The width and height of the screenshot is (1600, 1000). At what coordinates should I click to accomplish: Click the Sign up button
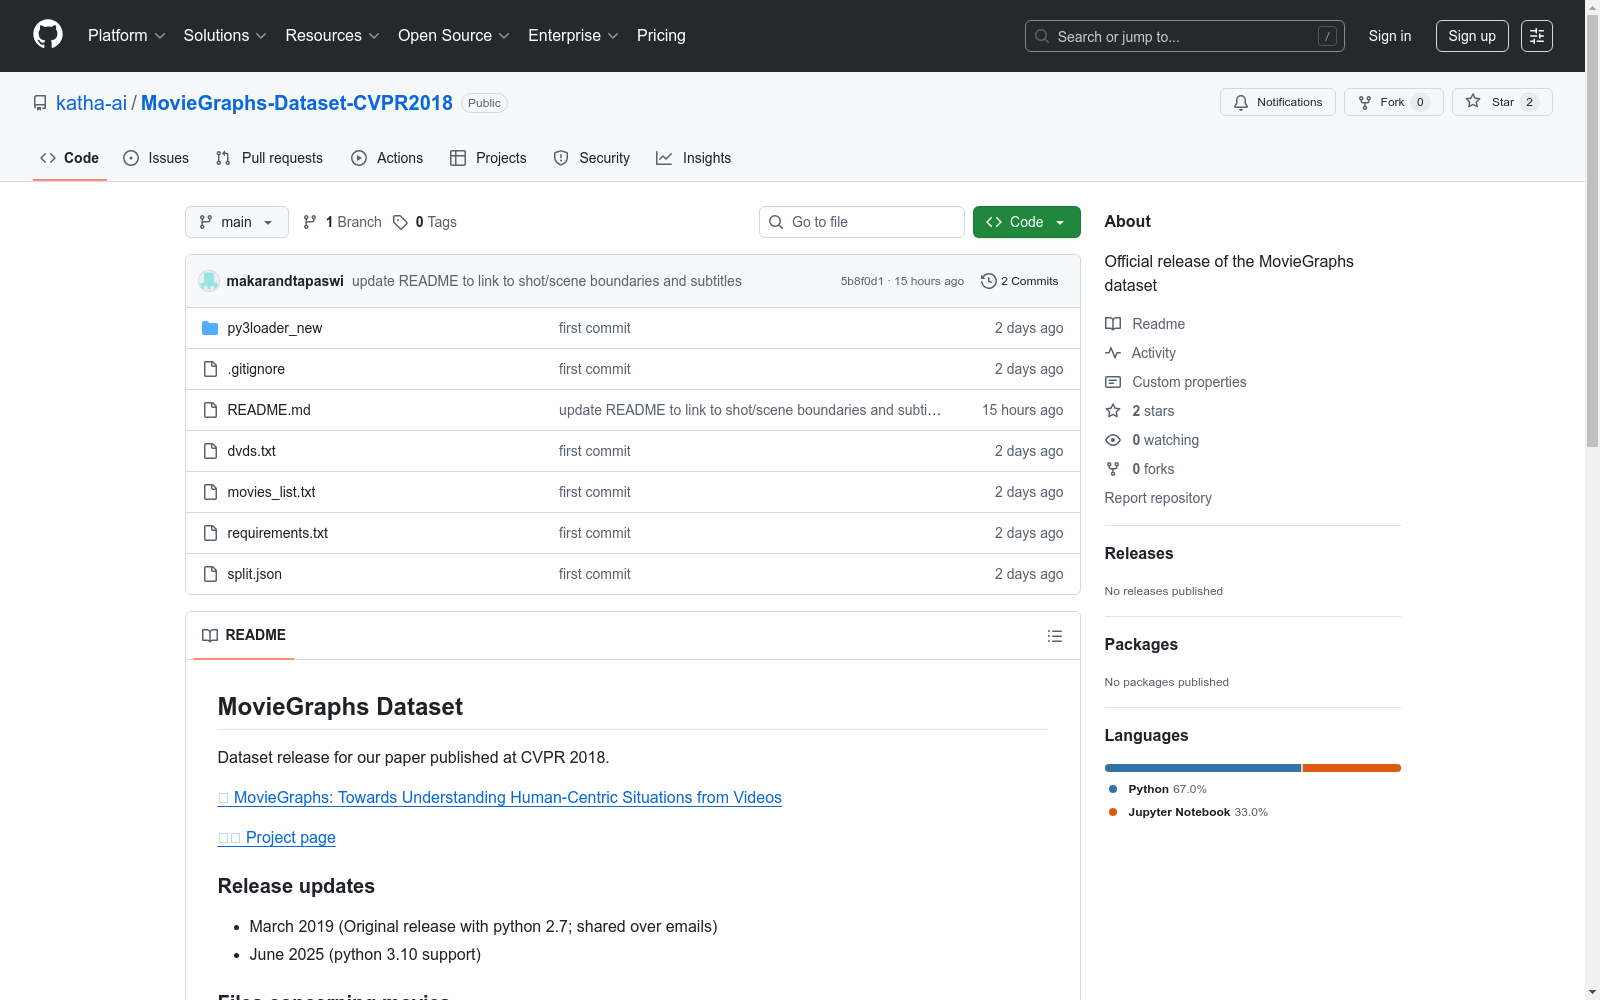coord(1472,36)
